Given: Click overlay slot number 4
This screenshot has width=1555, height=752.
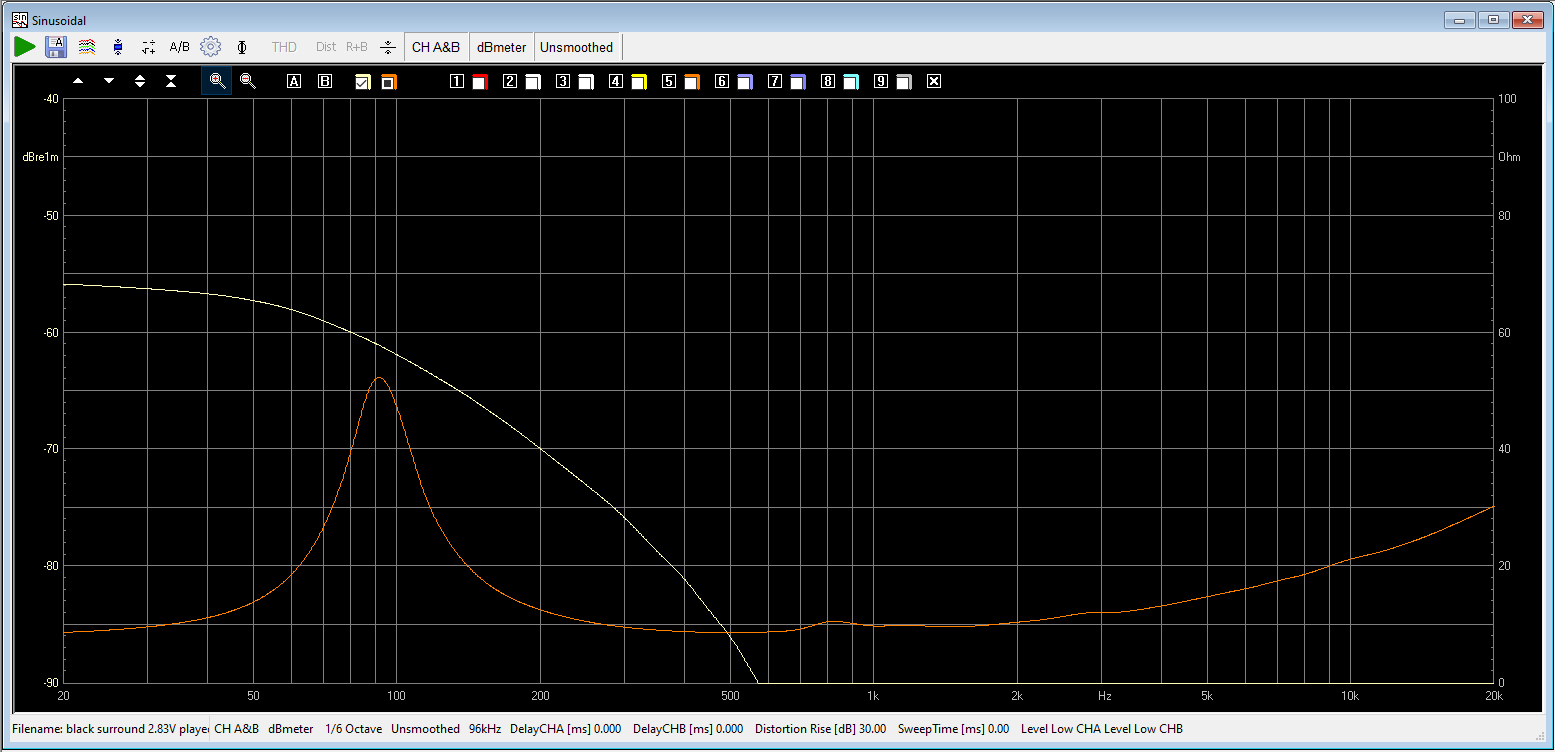Looking at the screenshot, I should 616,81.
